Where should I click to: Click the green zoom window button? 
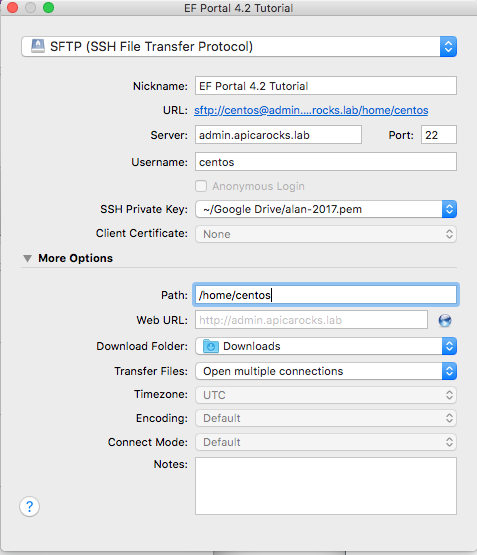[48, 7]
